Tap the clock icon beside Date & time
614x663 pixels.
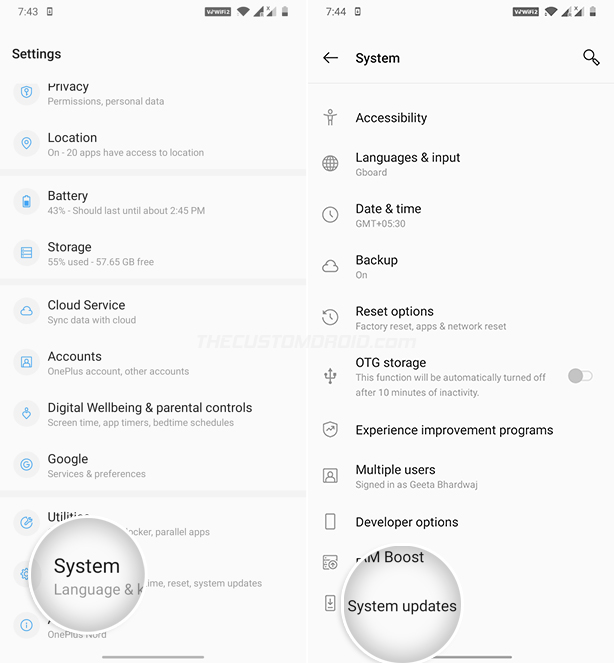click(330, 215)
